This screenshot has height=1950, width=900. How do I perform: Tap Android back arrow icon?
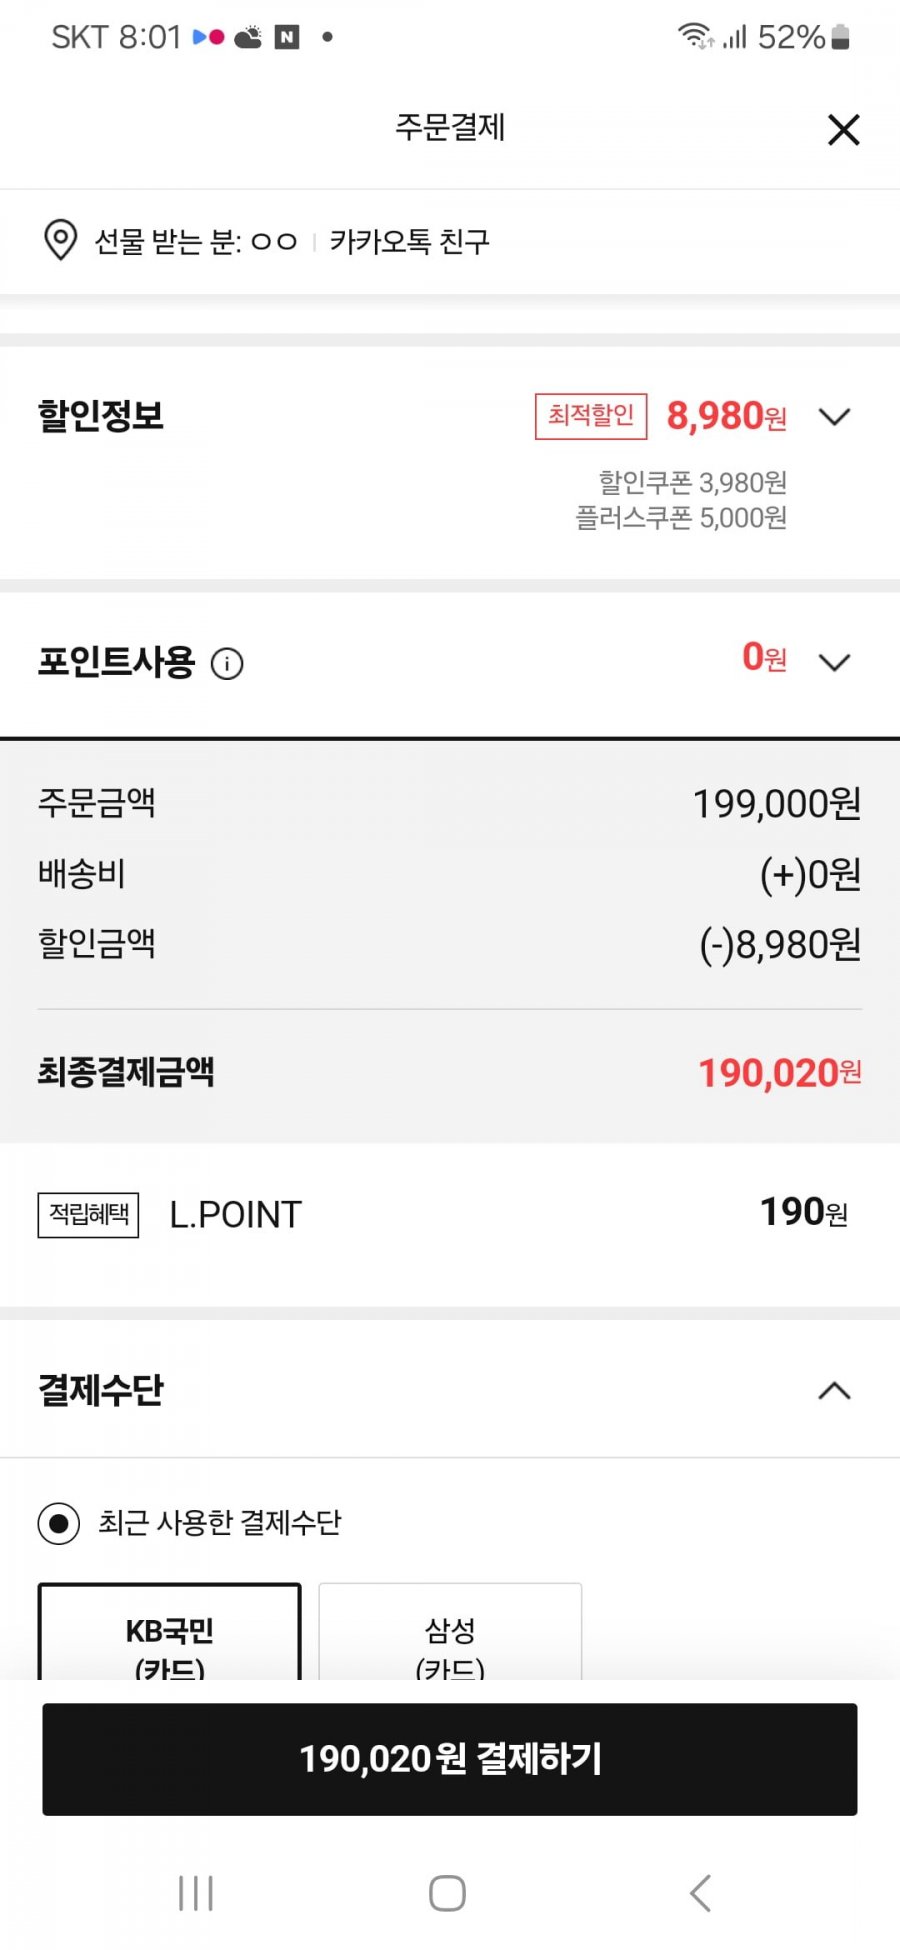[x=700, y=1893]
